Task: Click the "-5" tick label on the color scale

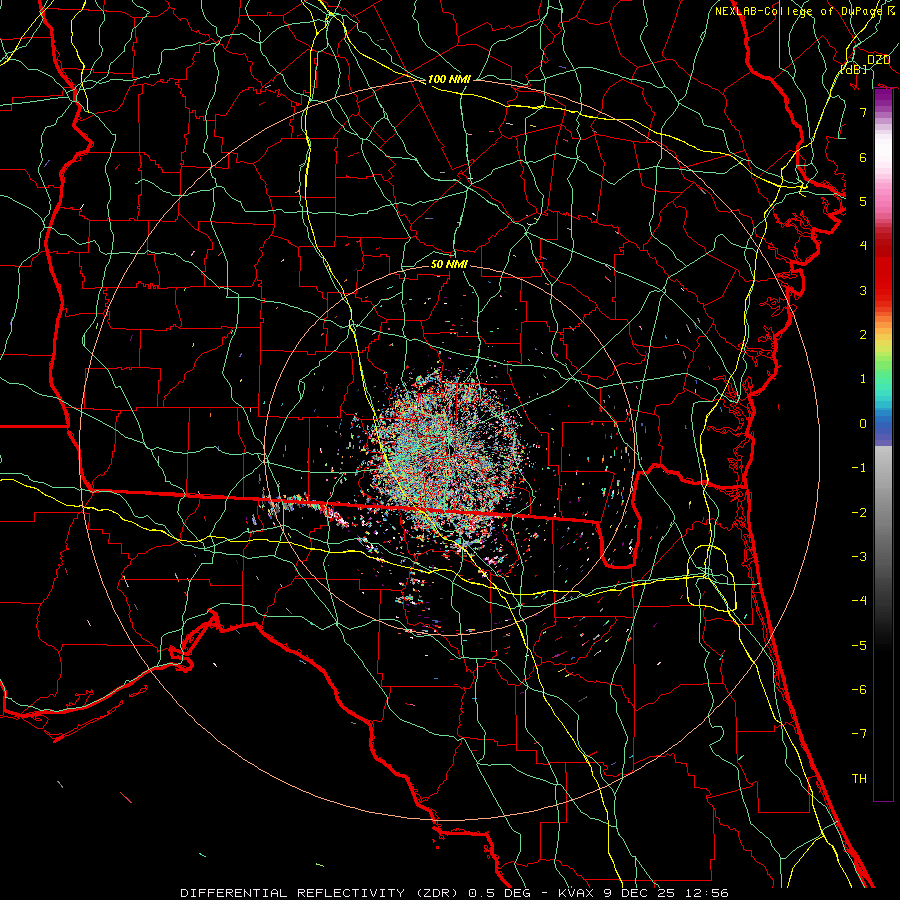Action: pos(859,646)
